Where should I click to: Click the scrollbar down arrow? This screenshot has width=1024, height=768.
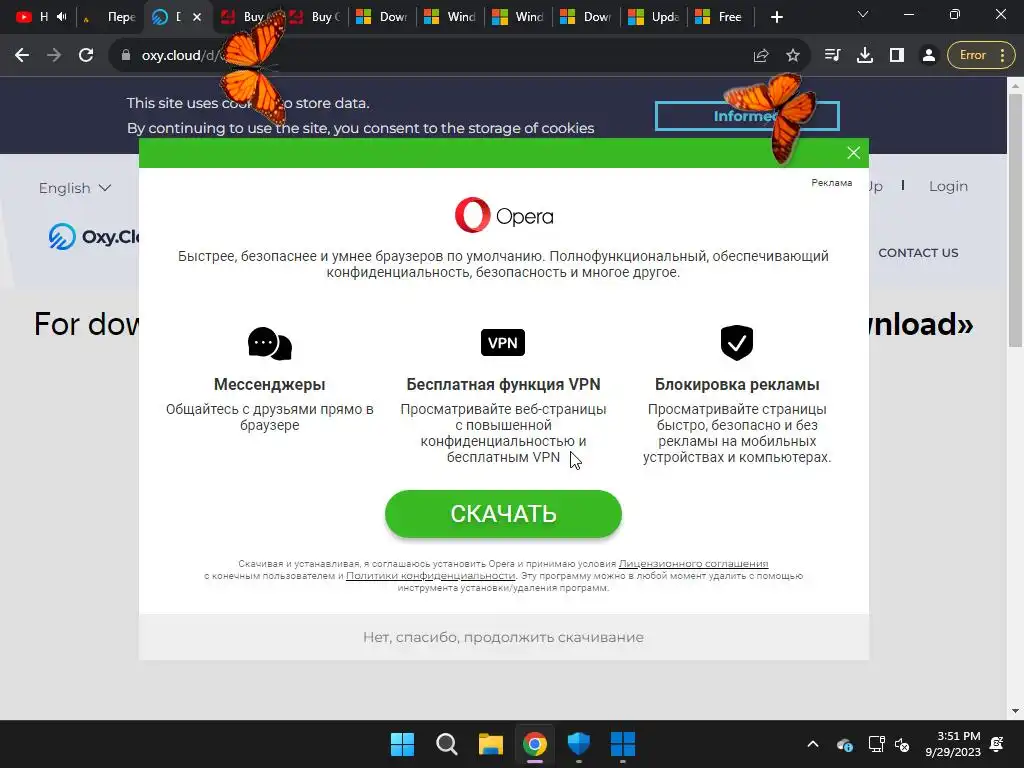click(1015, 711)
